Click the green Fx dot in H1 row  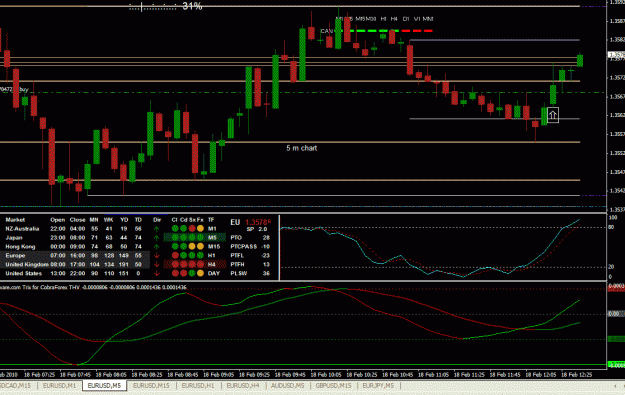click(200, 255)
